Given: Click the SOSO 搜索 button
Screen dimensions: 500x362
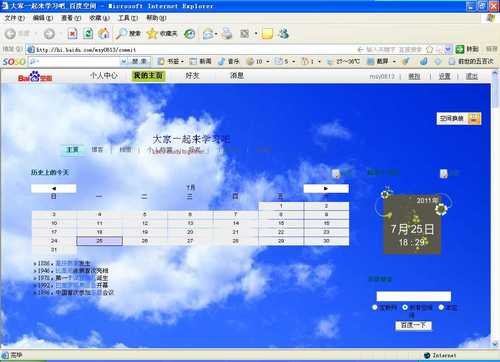Looking at the screenshot, I should 140,61.
